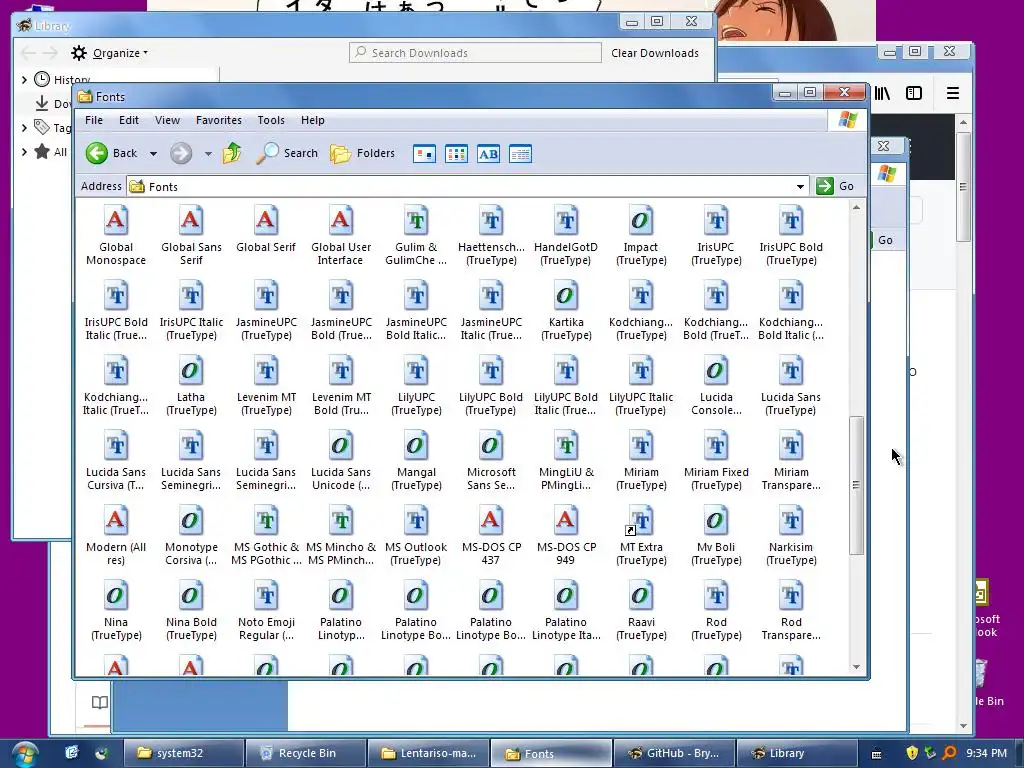This screenshot has height=768, width=1024.
Task: Toggle the browser sidebar icon
Action: pyautogui.click(x=914, y=93)
